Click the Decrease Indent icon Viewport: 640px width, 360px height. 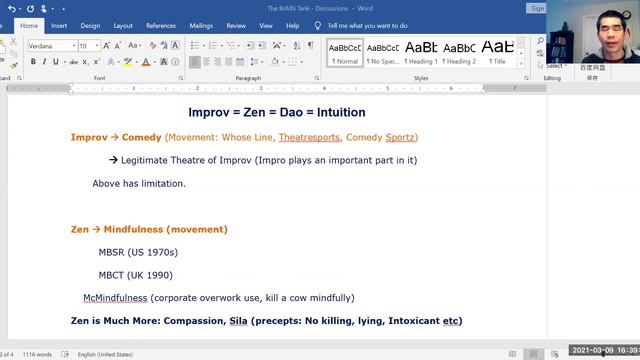coord(250,46)
